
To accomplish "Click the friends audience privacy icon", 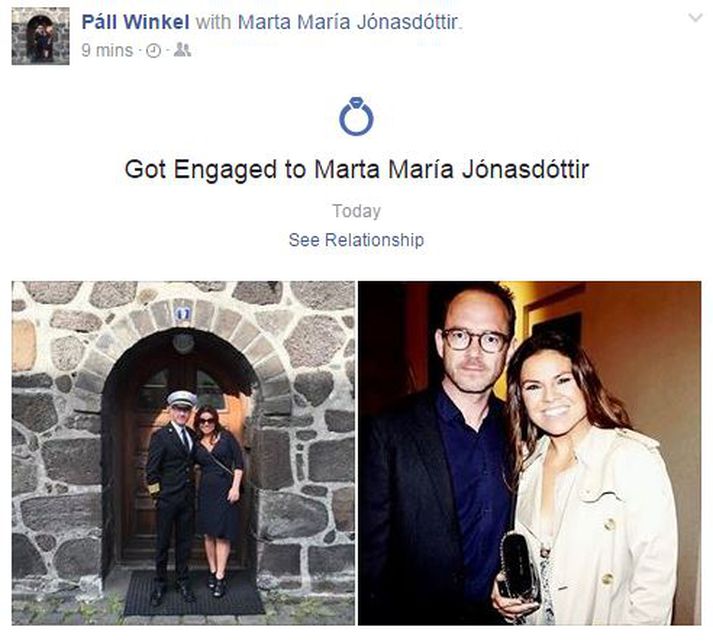I will pyautogui.click(x=182, y=50).
